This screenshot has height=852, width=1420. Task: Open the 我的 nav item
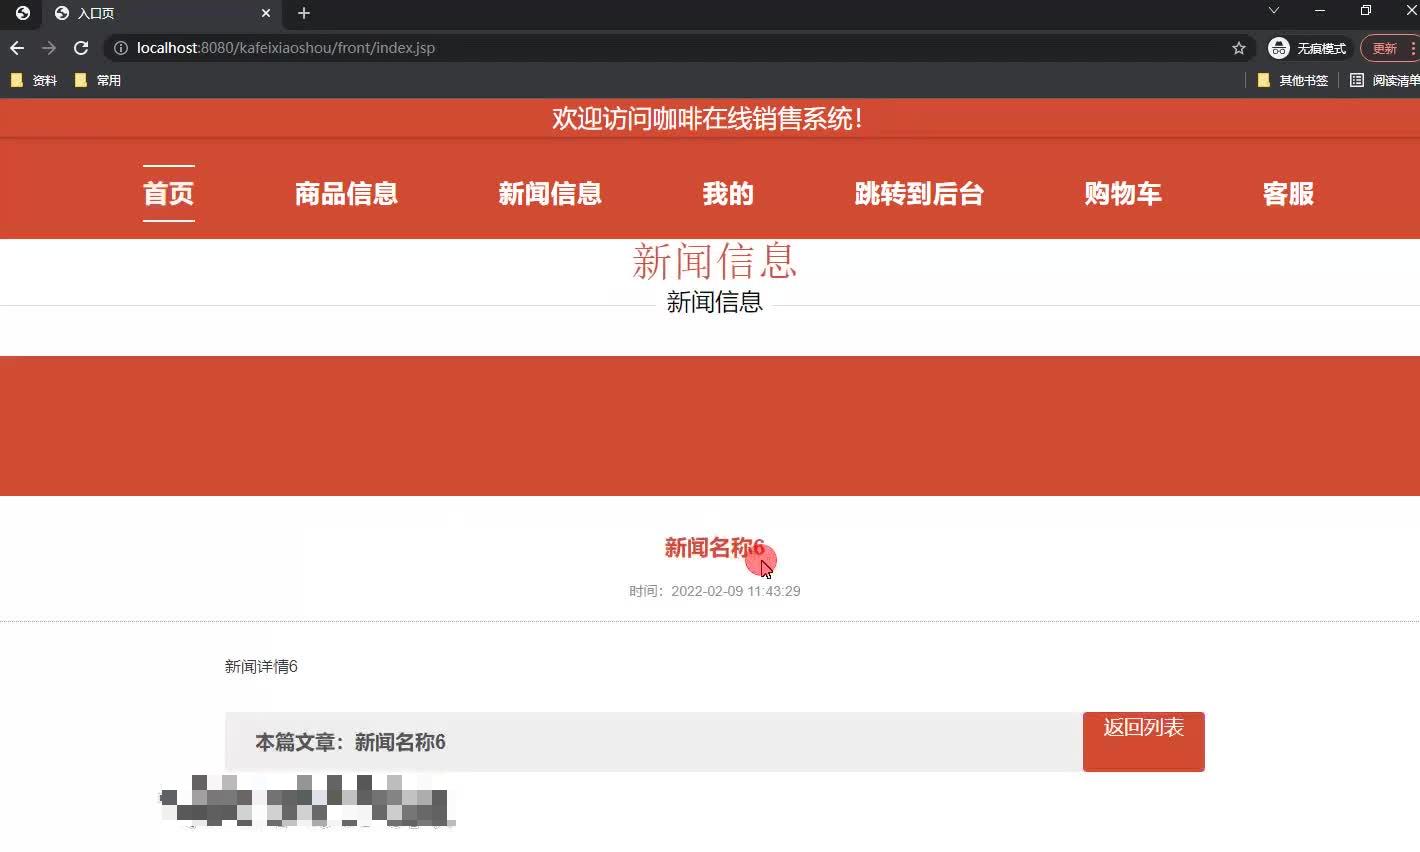(727, 193)
